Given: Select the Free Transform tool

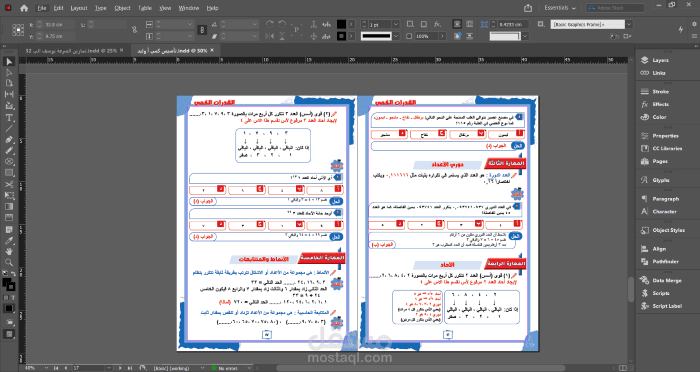Looking at the screenshot, I should [x=9, y=195].
